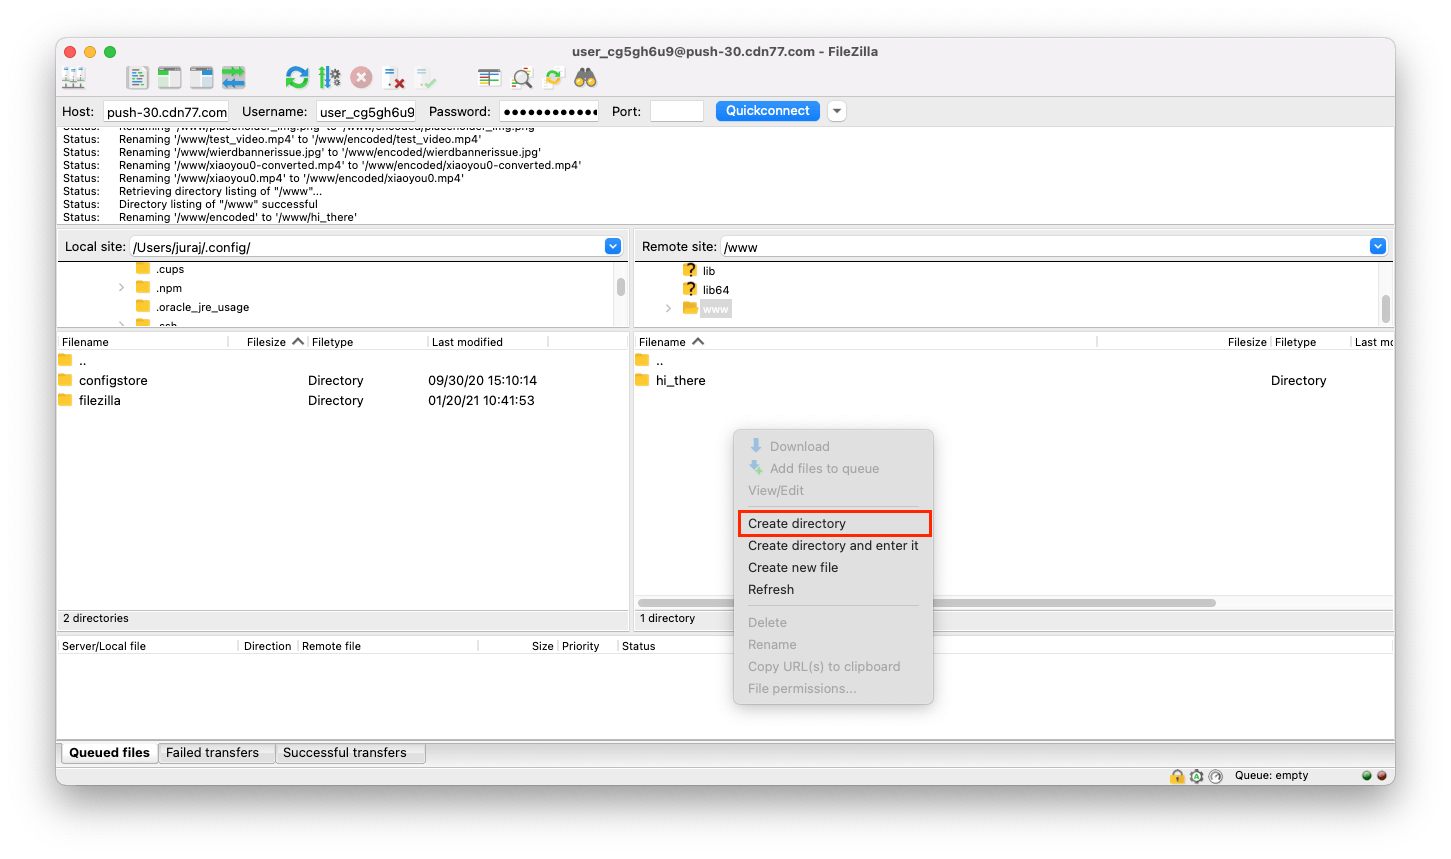
Task: Click the Port input field
Action: 677,112
